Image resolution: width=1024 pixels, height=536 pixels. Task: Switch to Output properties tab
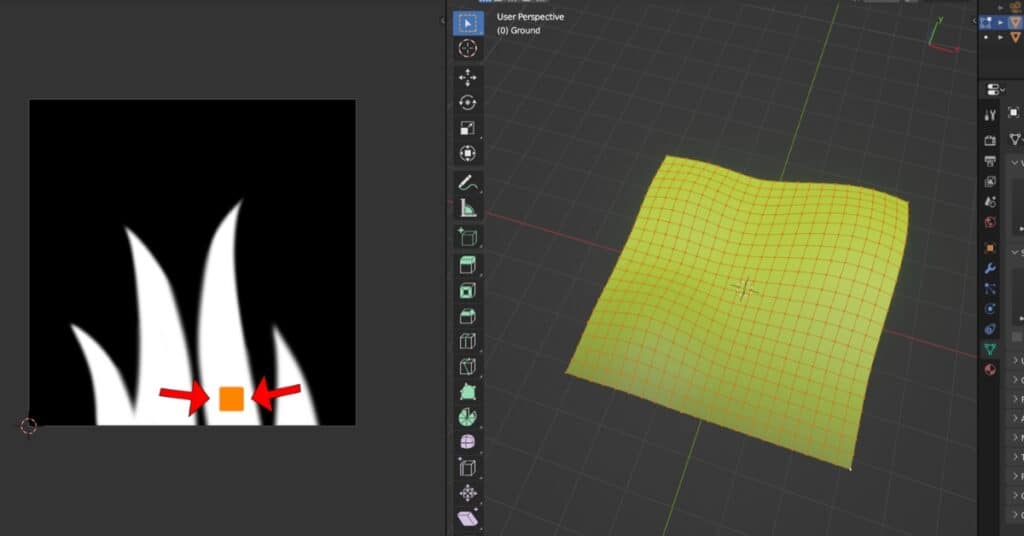(x=990, y=161)
